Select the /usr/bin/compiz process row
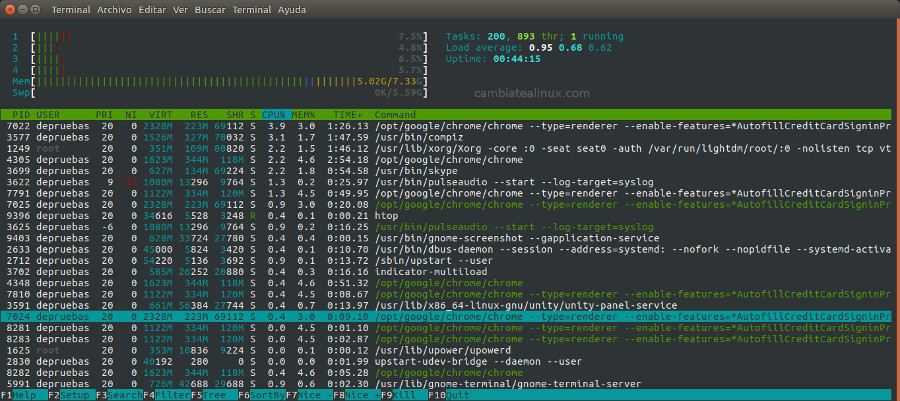The width and height of the screenshot is (900, 401). [445, 138]
